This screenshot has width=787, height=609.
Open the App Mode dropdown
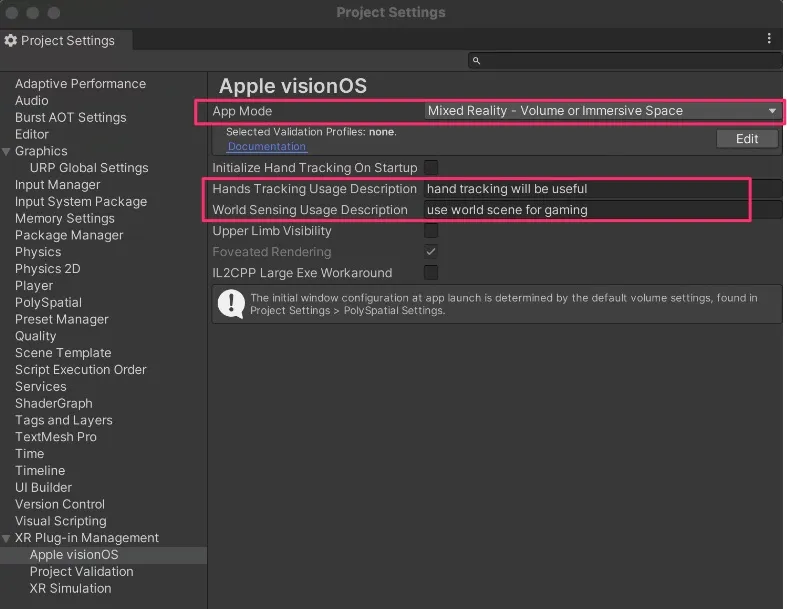(x=602, y=111)
